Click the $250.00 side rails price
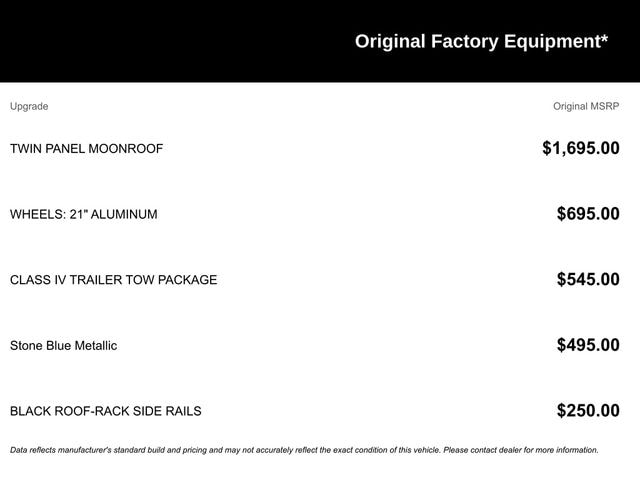 [x=588, y=411]
